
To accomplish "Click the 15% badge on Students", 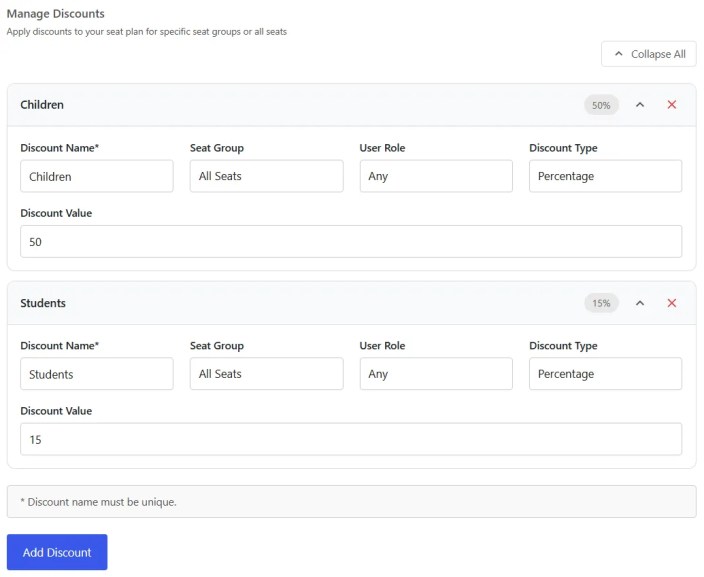I will 601,303.
